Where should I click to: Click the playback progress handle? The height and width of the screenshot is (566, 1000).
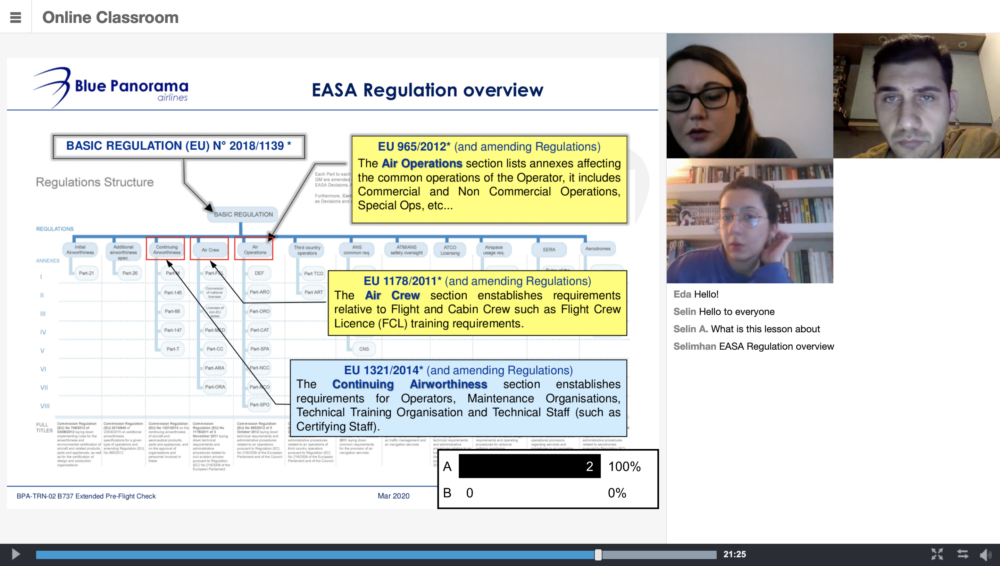pyautogui.click(x=598, y=555)
